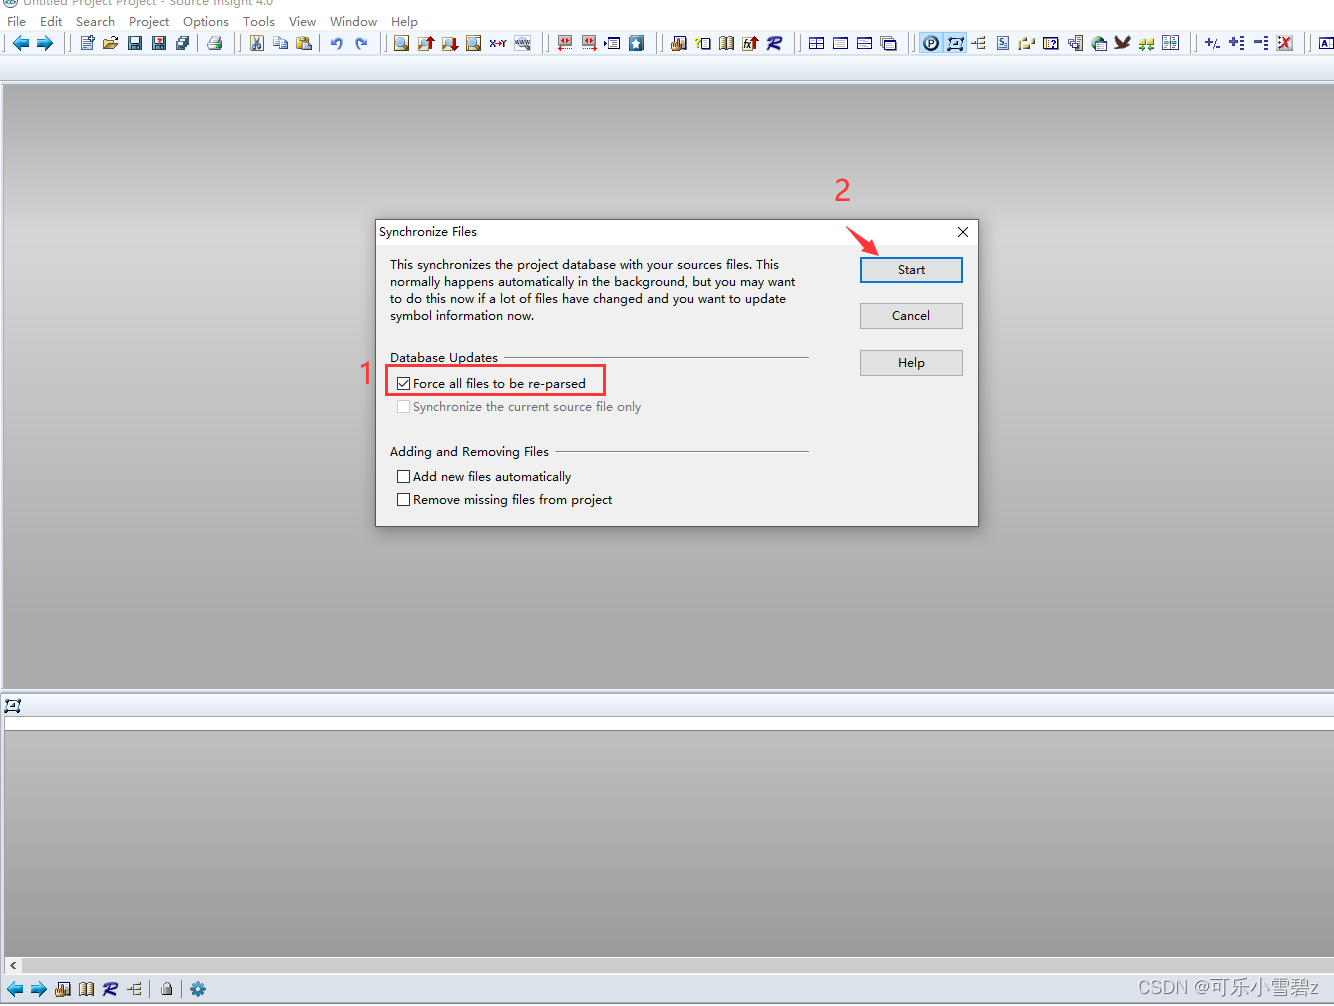Click the Cancel button
Viewport: 1334px width, 1006px height.
(x=911, y=316)
